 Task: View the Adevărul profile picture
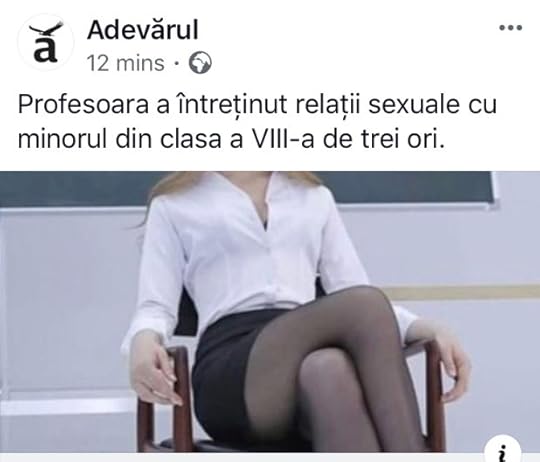pyautogui.click(x=46, y=42)
